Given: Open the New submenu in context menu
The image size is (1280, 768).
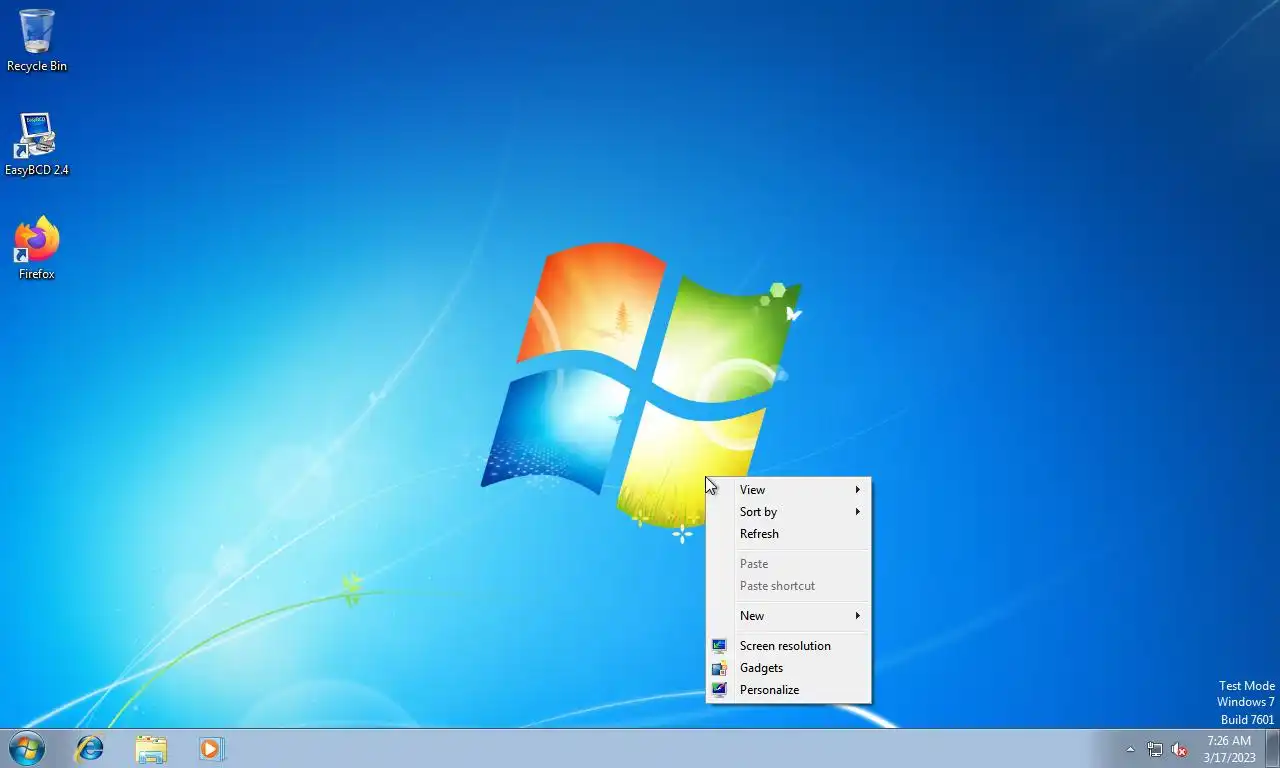Looking at the screenshot, I should coord(788,616).
